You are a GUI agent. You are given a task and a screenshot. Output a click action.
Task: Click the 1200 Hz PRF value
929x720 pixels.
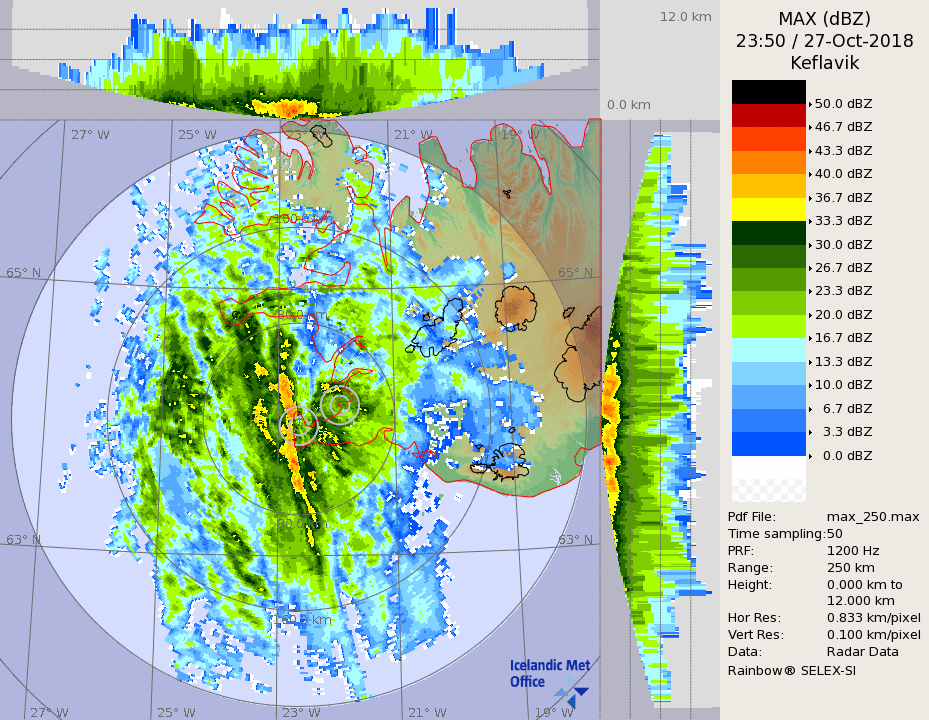point(853,550)
